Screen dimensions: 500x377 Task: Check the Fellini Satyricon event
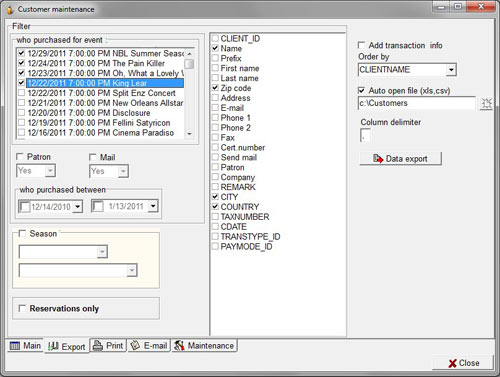22,123
